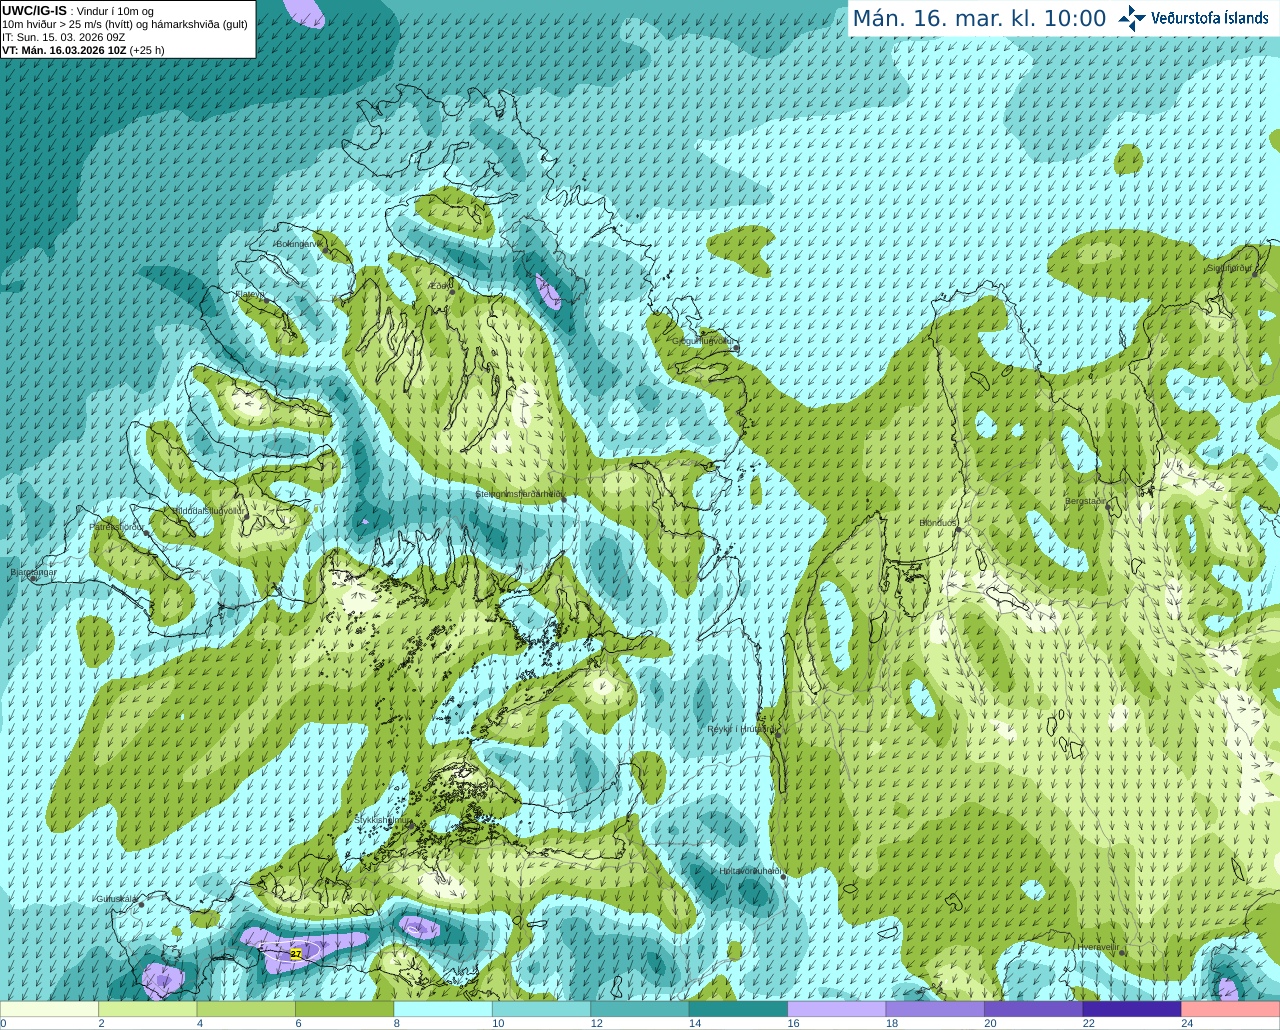Select the 10–12 m/s turquoise legend swatch
The image size is (1280, 1030).
click(541, 1009)
